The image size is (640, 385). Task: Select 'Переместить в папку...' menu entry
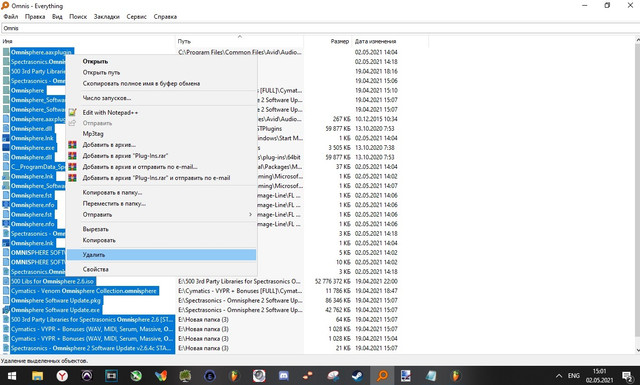114,203
